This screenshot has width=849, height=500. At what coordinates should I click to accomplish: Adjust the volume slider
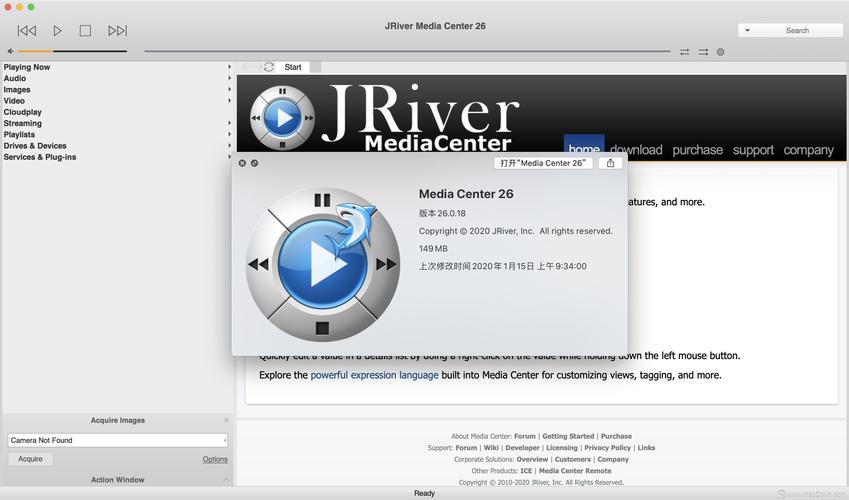[72, 51]
